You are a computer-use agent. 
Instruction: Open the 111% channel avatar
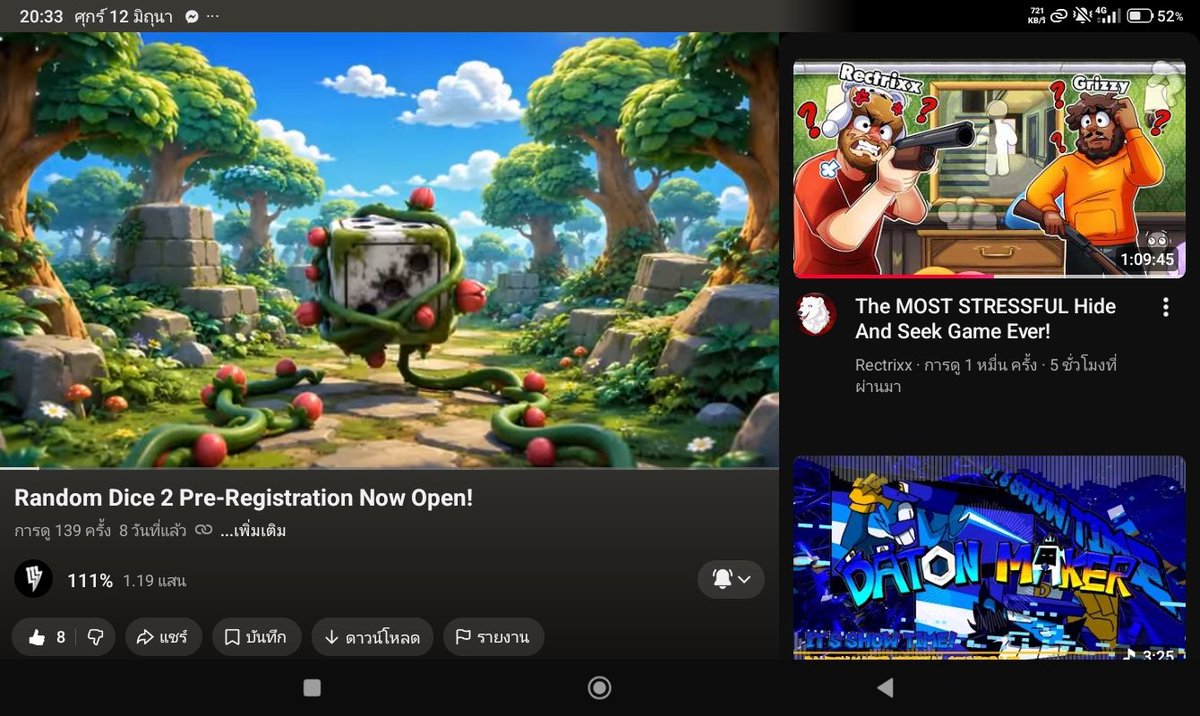coord(33,579)
